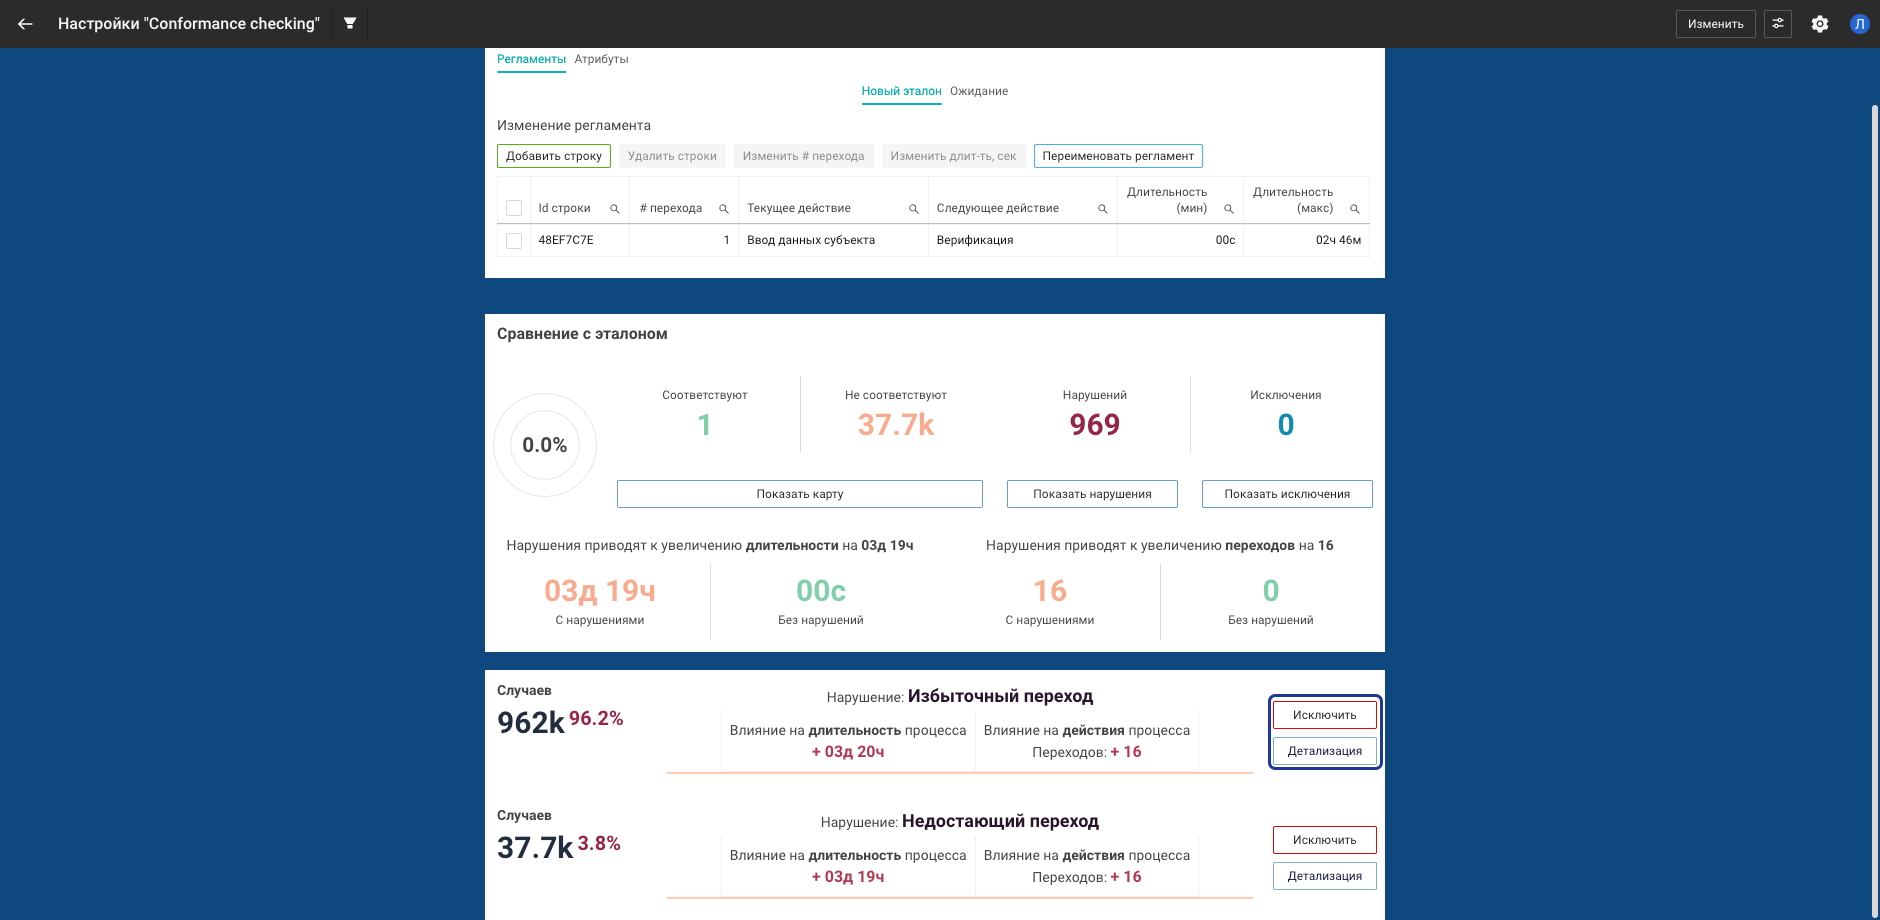Click the Показать карту button

pyautogui.click(x=799, y=494)
